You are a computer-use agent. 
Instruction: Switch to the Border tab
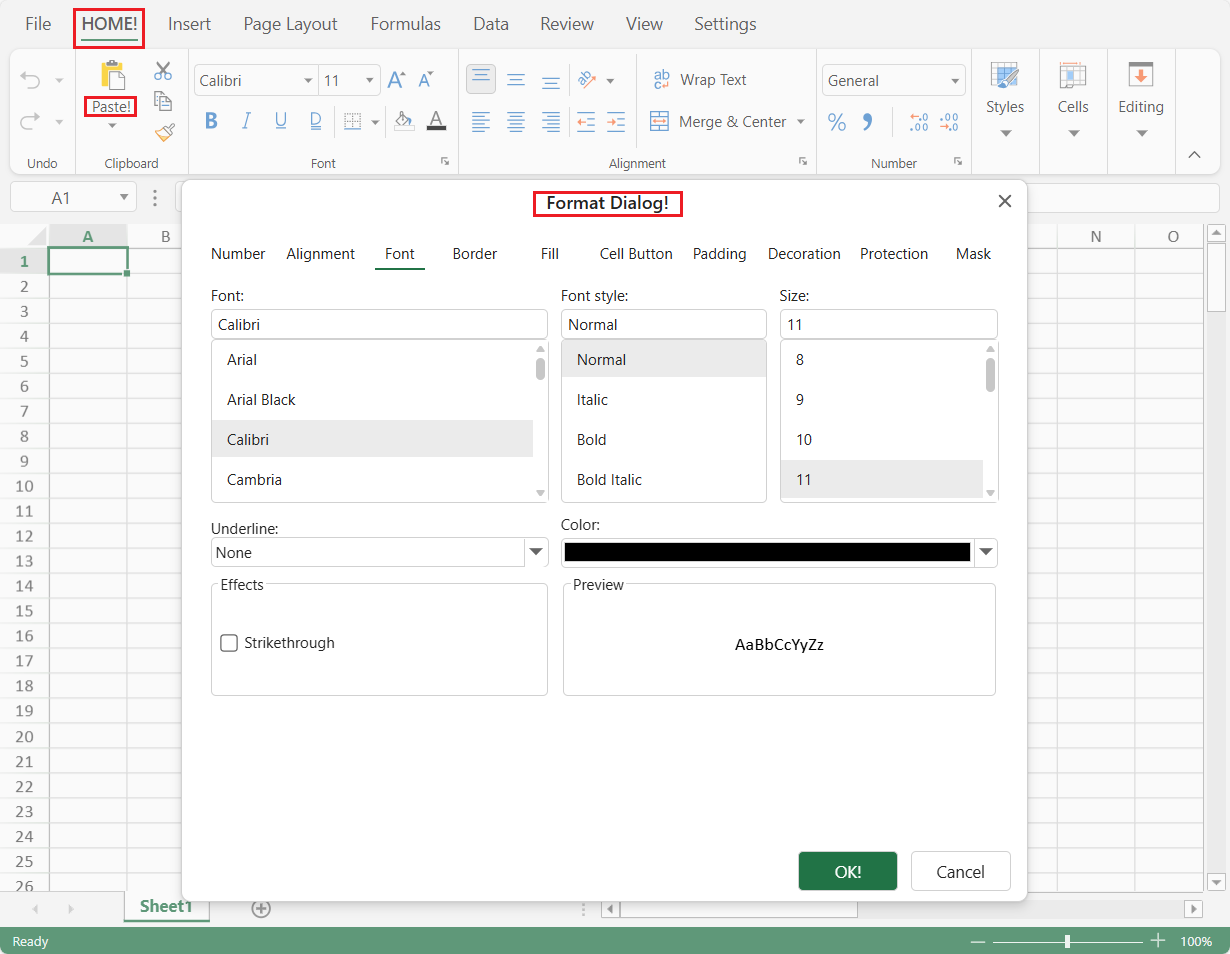pos(474,254)
